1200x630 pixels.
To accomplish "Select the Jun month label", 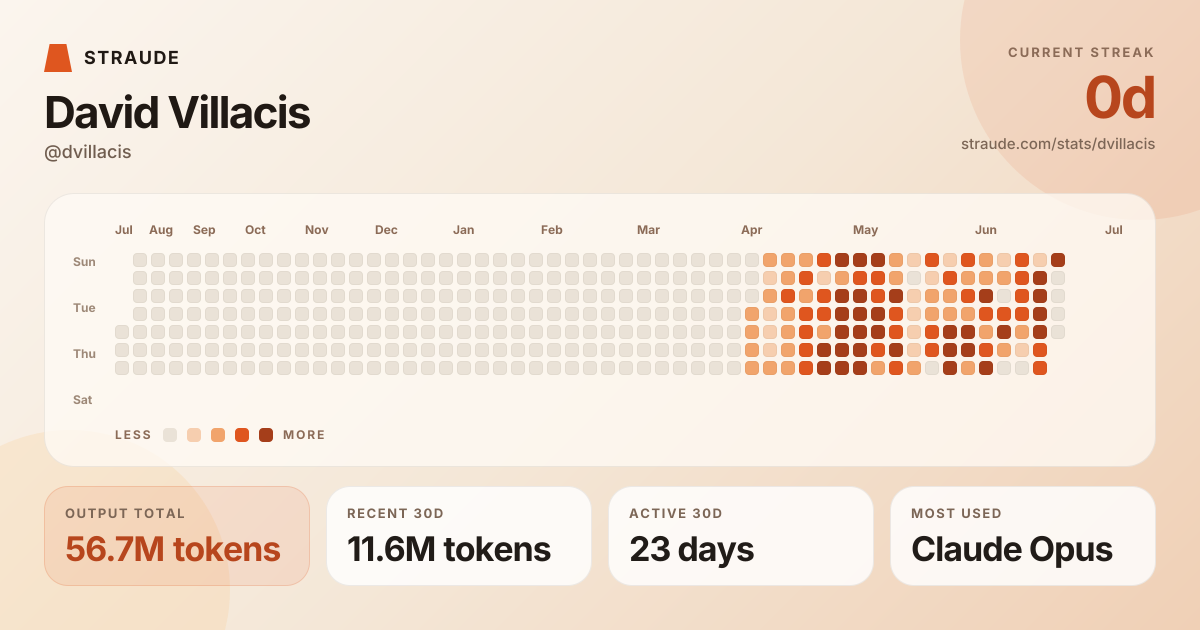I will [986, 230].
